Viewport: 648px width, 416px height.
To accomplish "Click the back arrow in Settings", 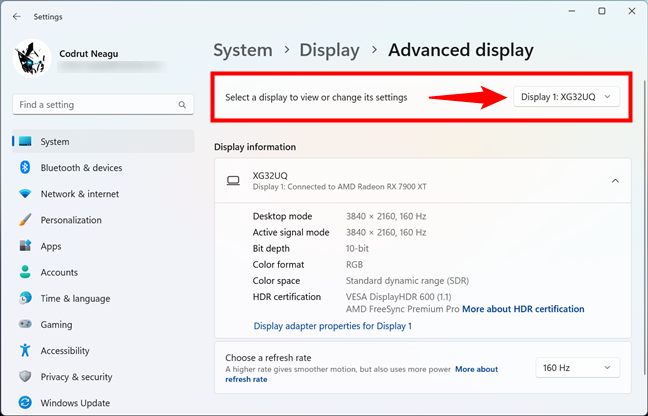I will pyautogui.click(x=17, y=17).
